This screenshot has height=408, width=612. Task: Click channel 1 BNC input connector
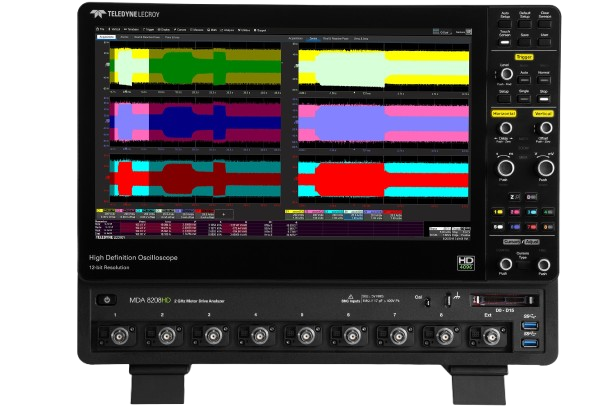tap(120, 335)
